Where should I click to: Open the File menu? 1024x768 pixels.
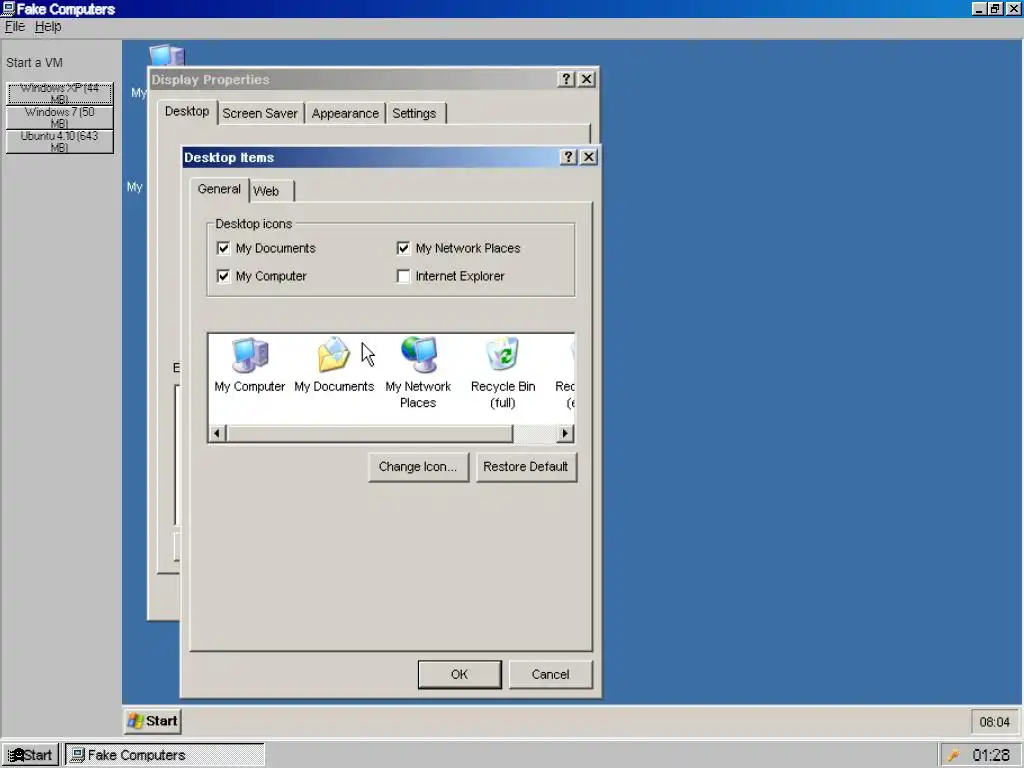15,27
